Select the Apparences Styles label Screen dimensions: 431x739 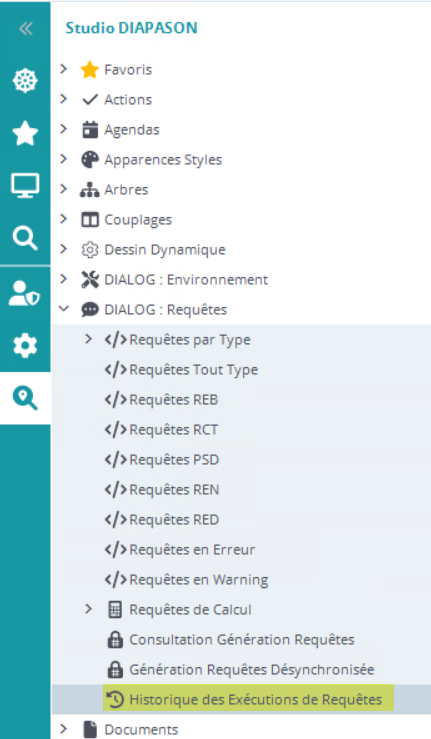click(163, 160)
